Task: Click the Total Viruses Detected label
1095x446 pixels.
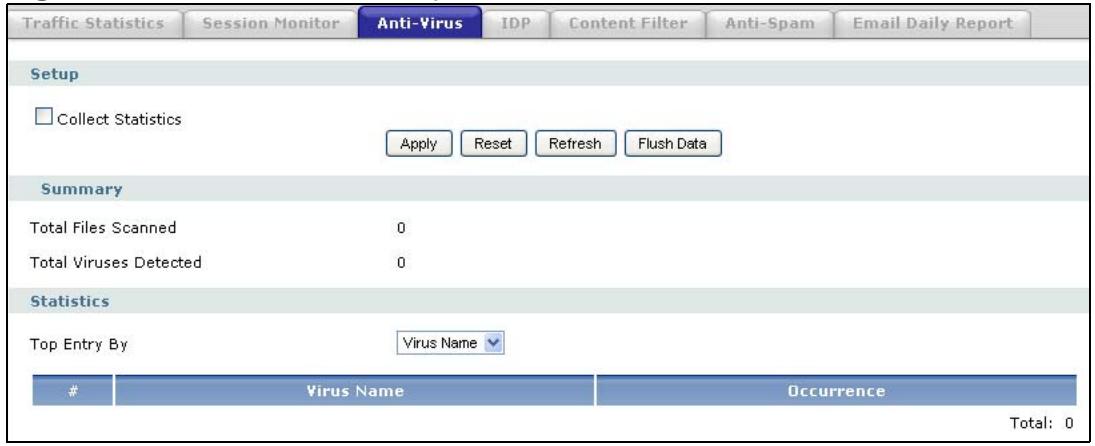Action: pos(116,263)
